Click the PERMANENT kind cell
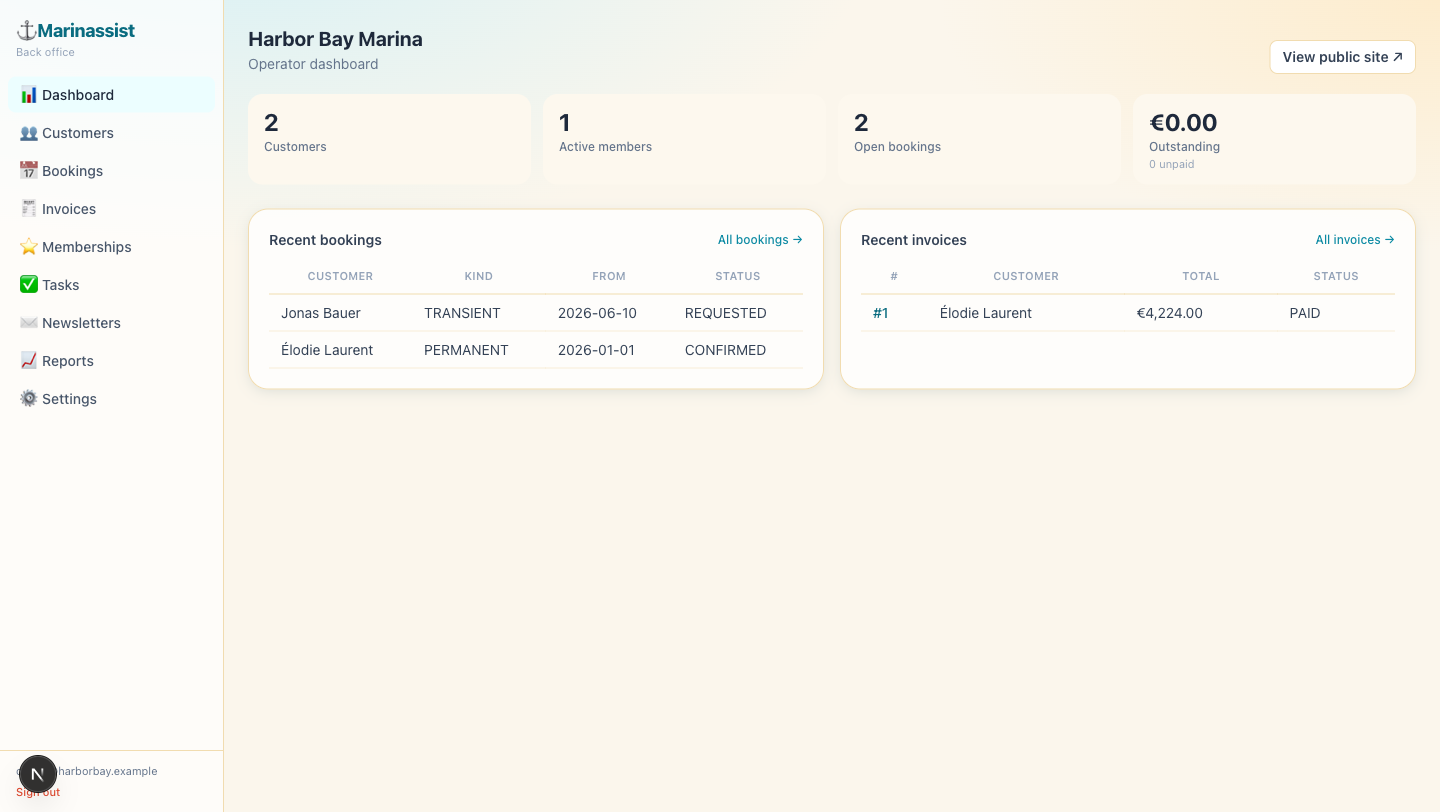The image size is (1440, 812). [466, 350]
